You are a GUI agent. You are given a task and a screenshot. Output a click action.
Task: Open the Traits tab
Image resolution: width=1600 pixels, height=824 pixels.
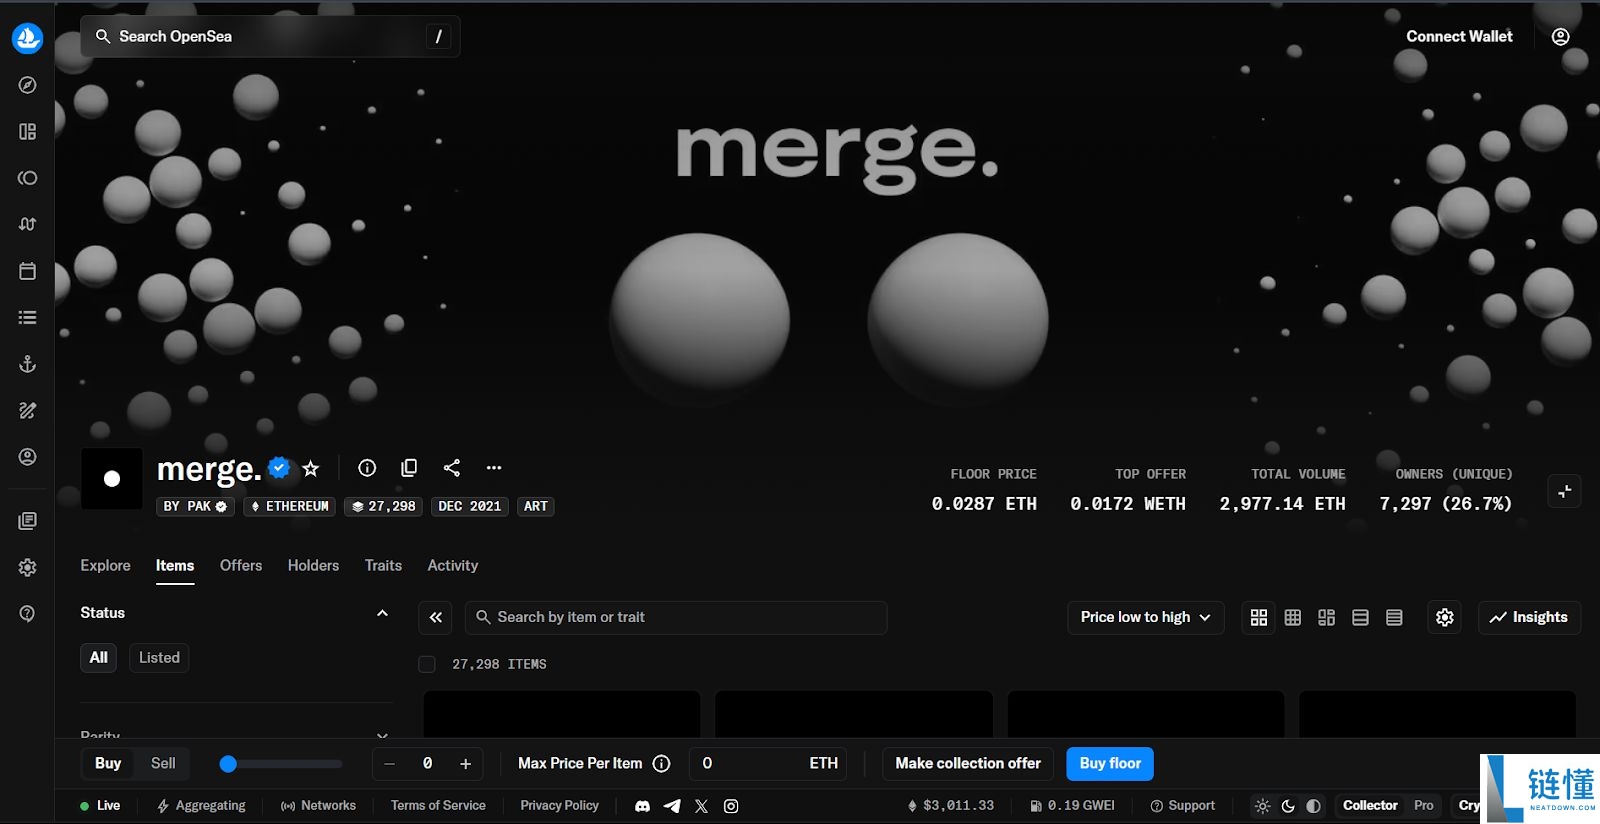(x=383, y=566)
